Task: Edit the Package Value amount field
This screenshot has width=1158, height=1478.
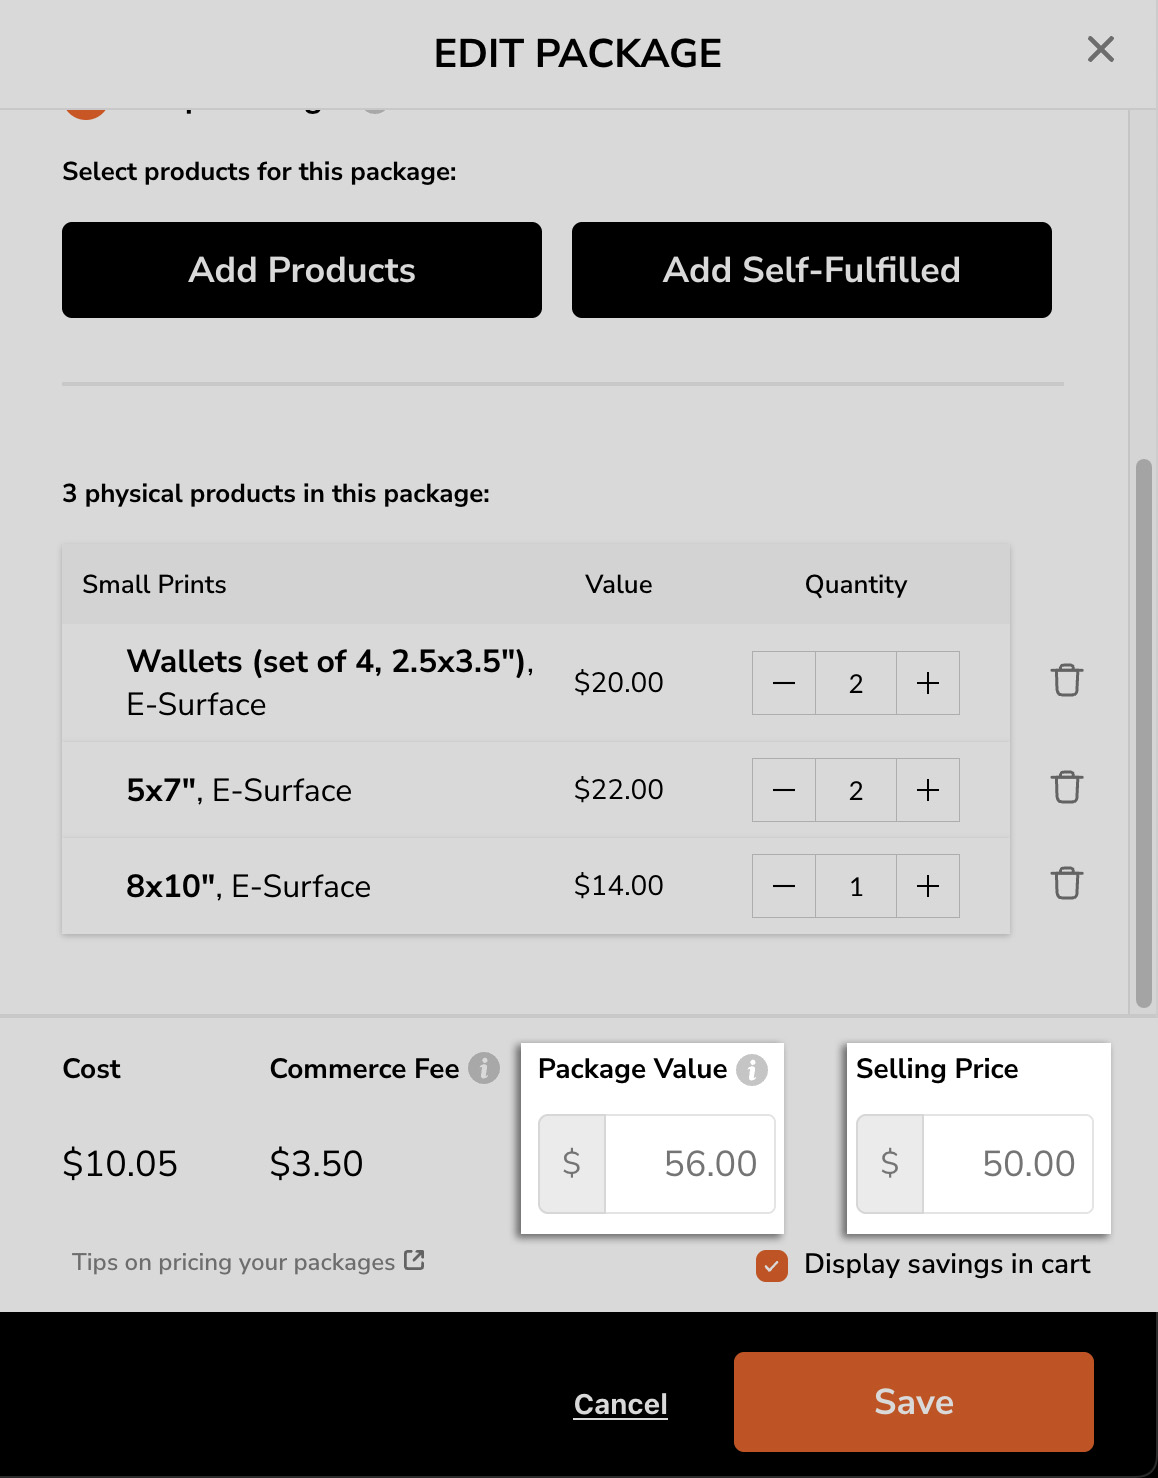Action: 690,1163
